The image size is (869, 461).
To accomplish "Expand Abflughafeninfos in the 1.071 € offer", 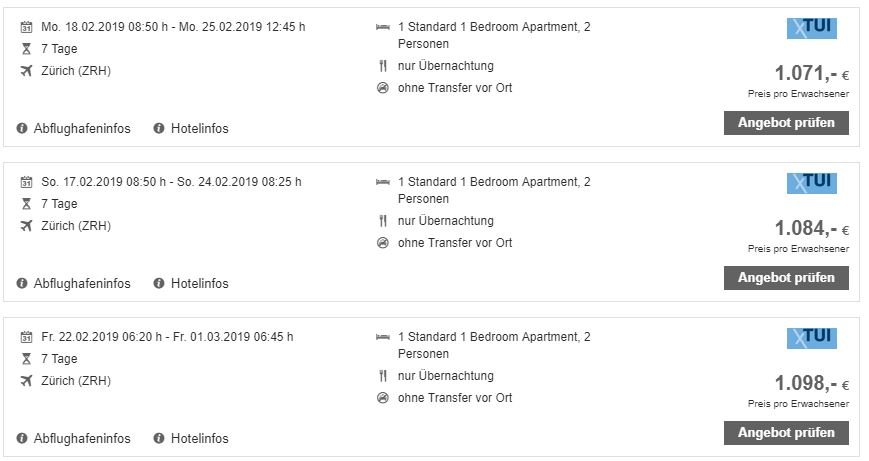I will [x=81, y=129].
